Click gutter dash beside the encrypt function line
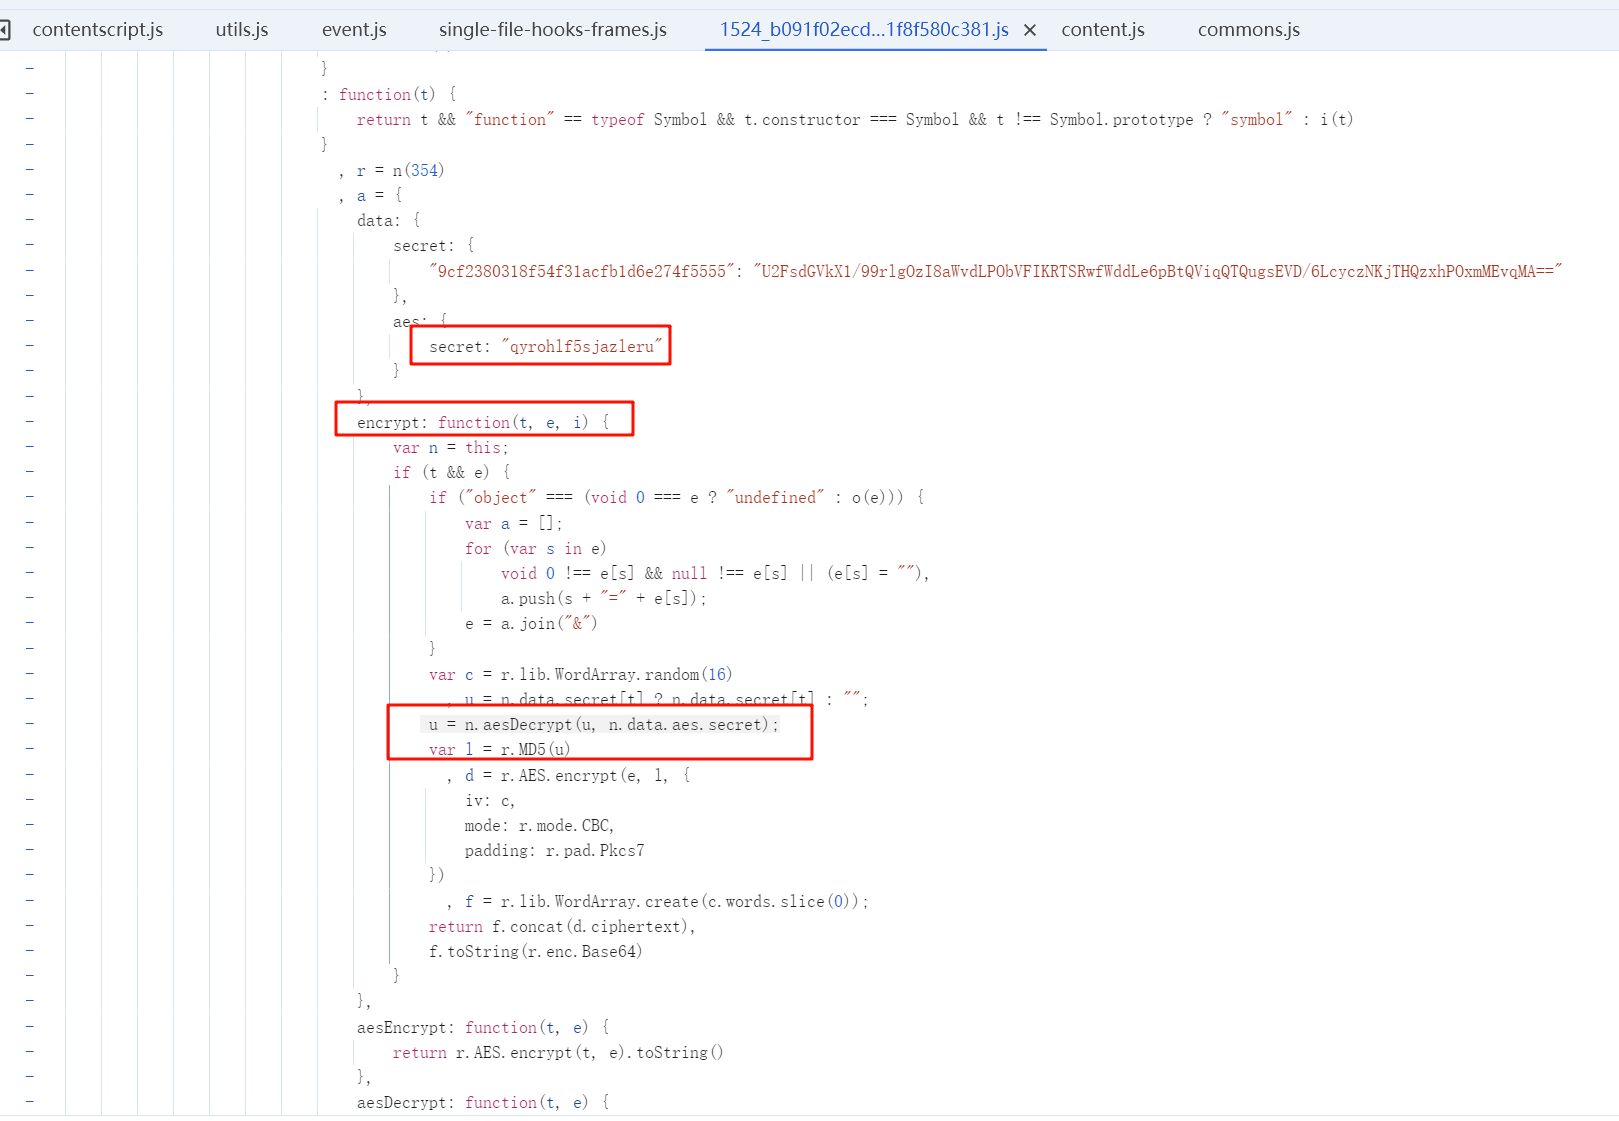The image size is (1619, 1121). point(30,421)
